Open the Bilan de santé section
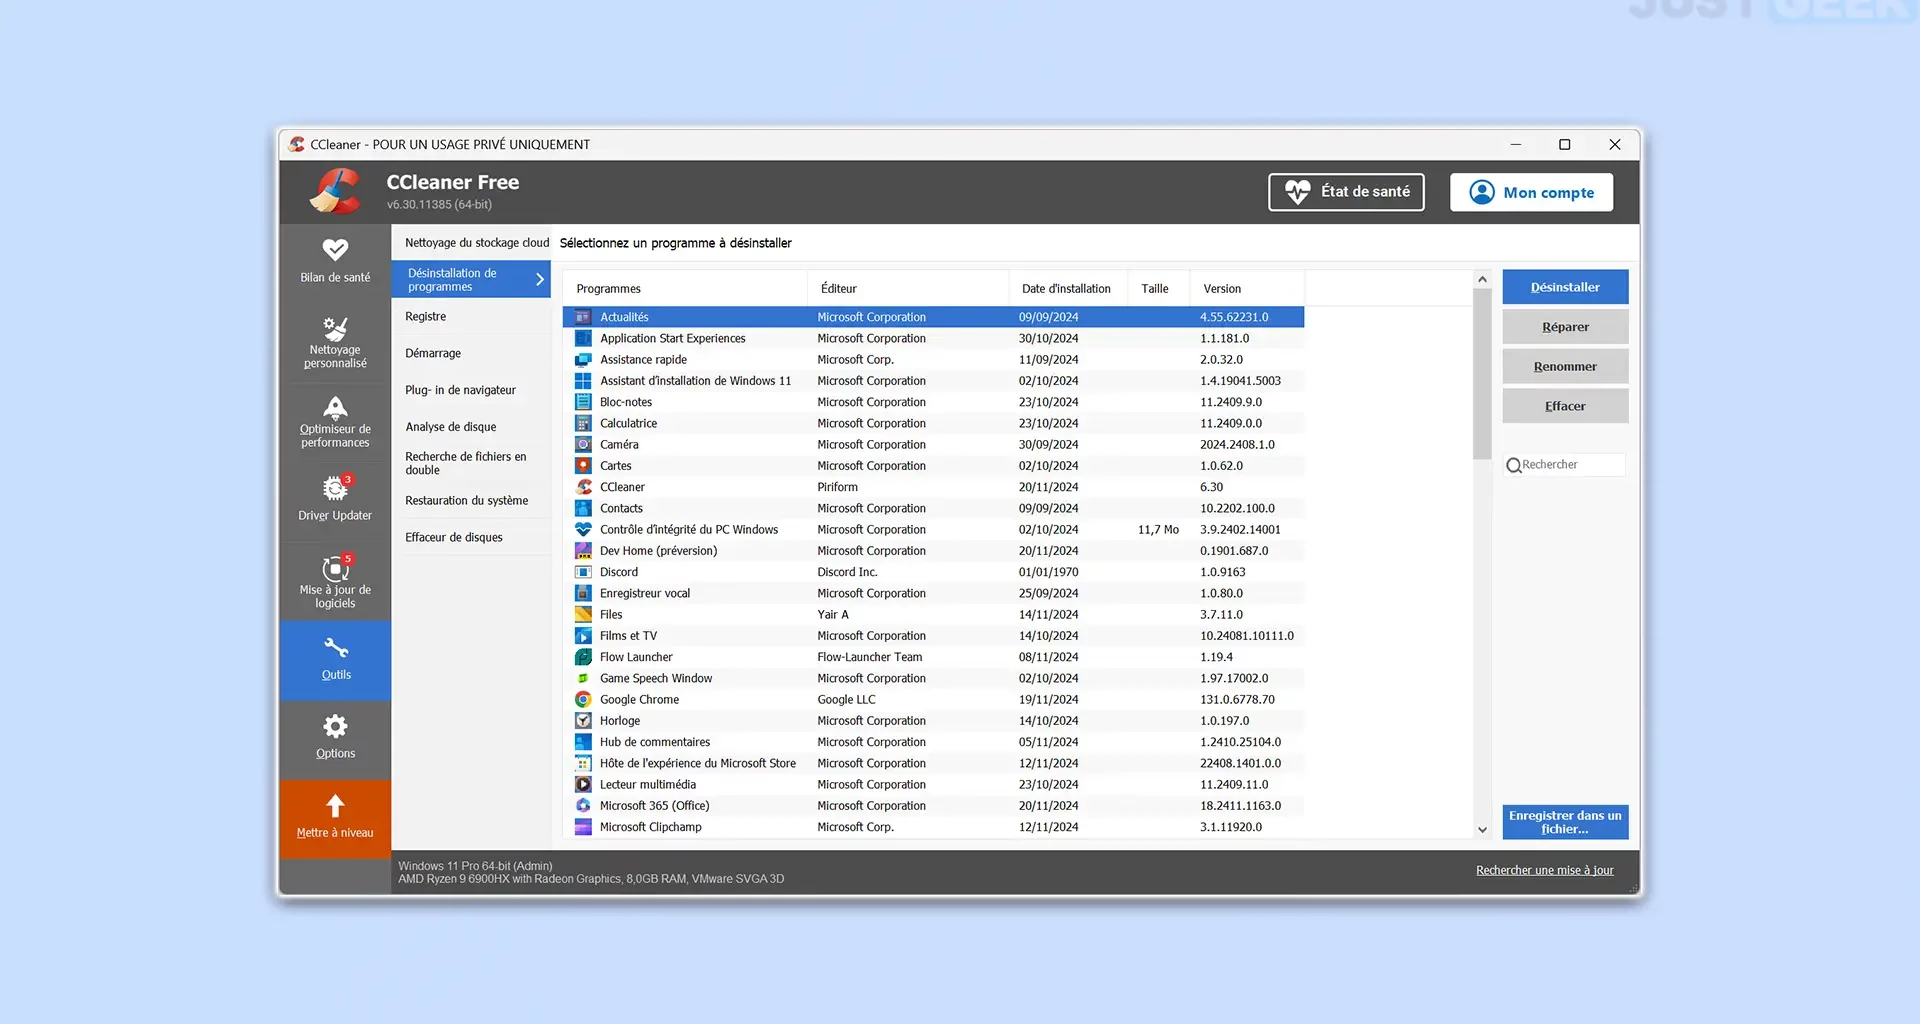This screenshot has width=1920, height=1024. (x=335, y=262)
